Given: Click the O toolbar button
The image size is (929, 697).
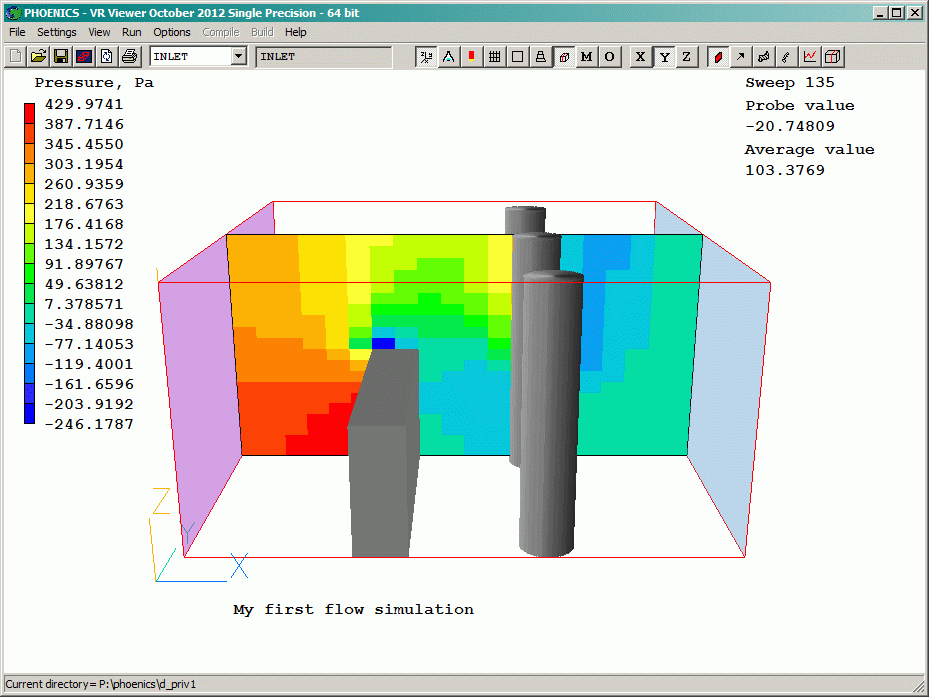Looking at the screenshot, I should [x=610, y=57].
